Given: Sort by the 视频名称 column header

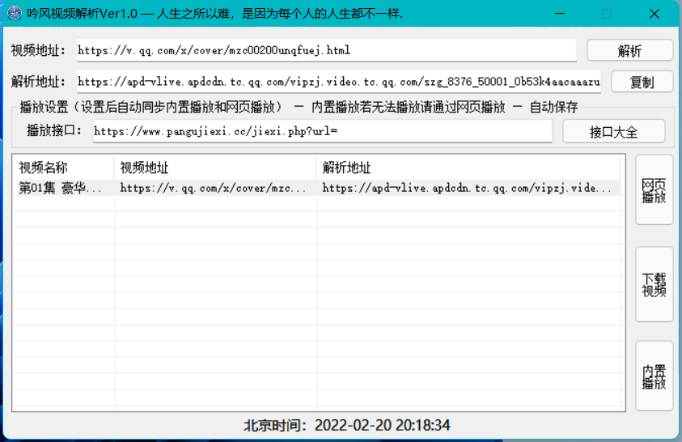Looking at the screenshot, I should pyautogui.click(x=63, y=167).
